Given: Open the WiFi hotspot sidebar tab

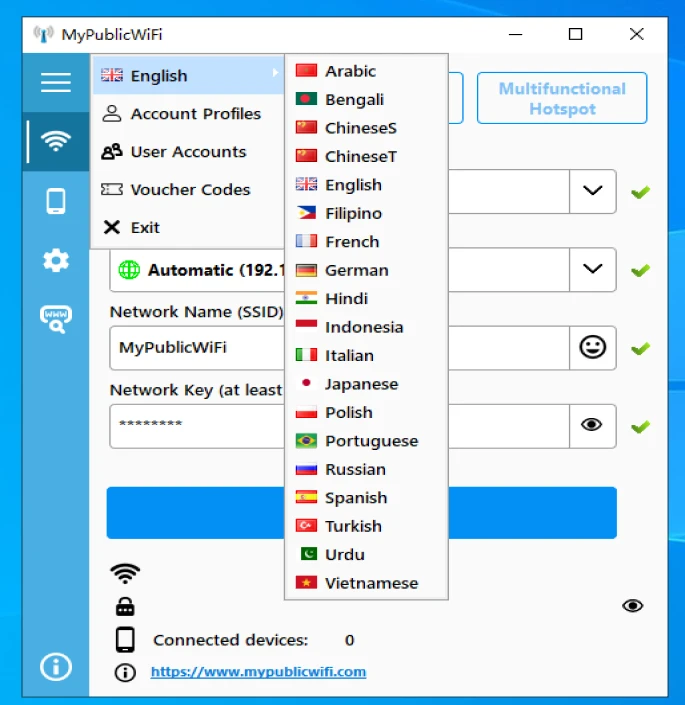Looking at the screenshot, I should point(56,142).
